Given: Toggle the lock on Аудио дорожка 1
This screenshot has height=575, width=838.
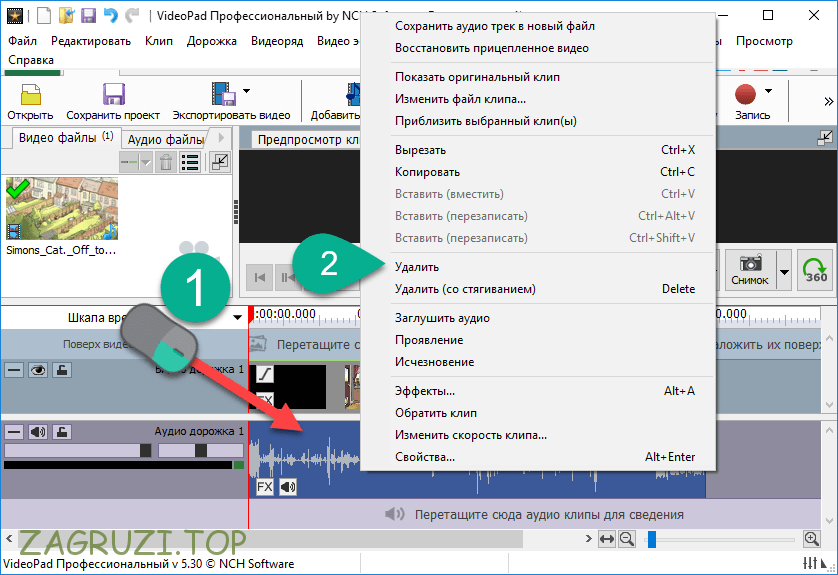Looking at the screenshot, I should pos(61,432).
